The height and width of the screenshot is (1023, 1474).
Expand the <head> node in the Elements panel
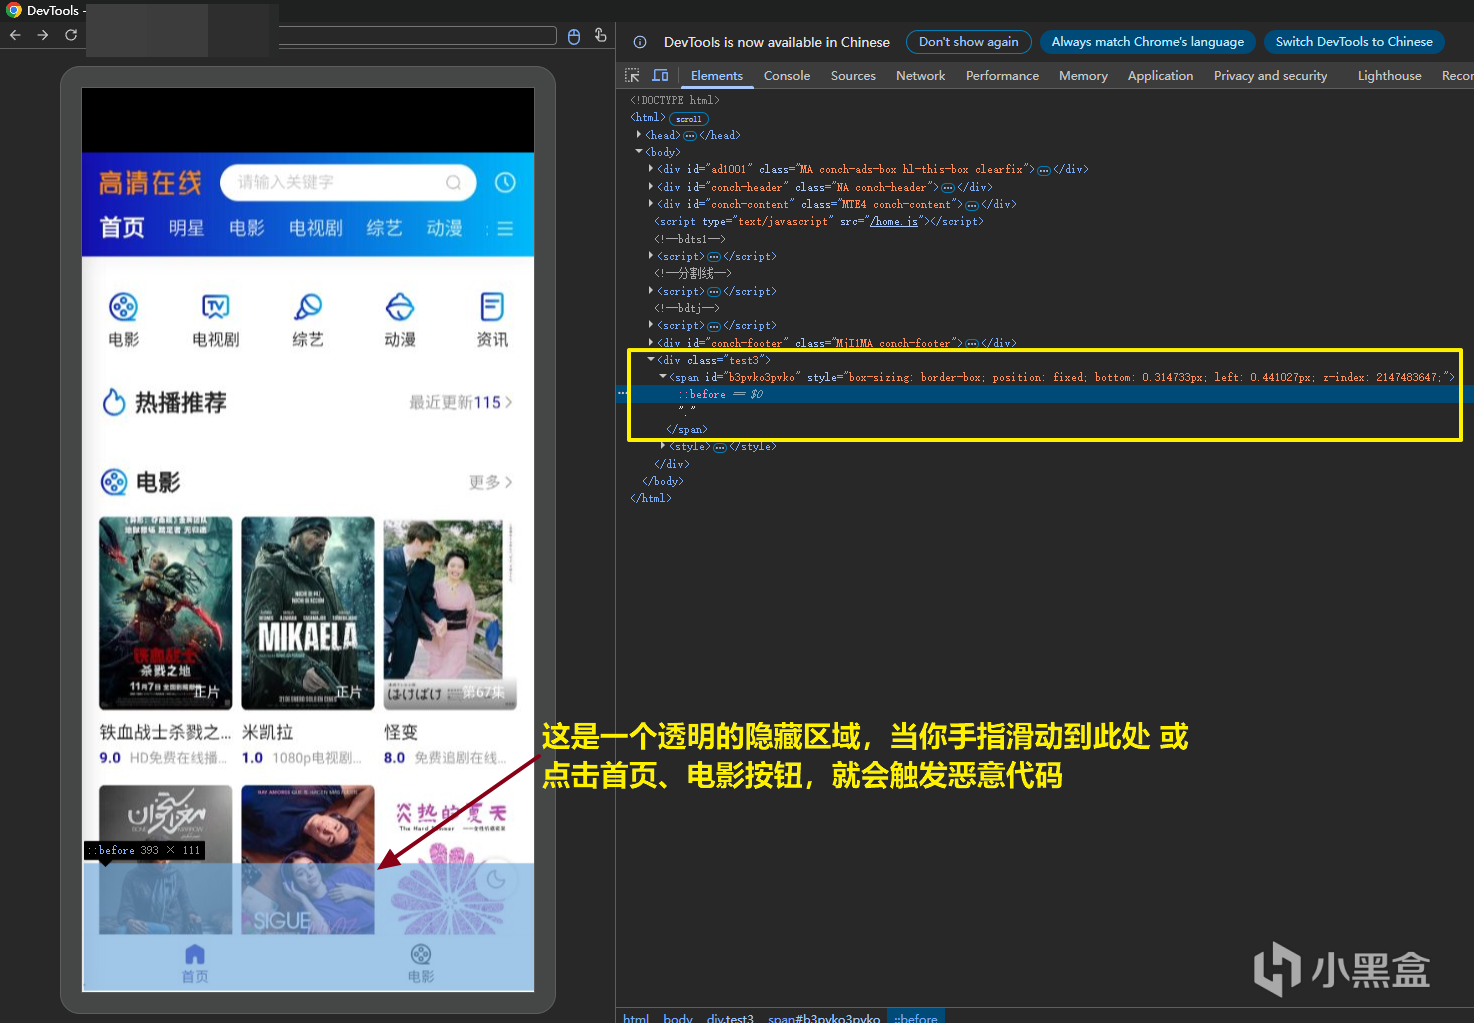tap(640, 134)
